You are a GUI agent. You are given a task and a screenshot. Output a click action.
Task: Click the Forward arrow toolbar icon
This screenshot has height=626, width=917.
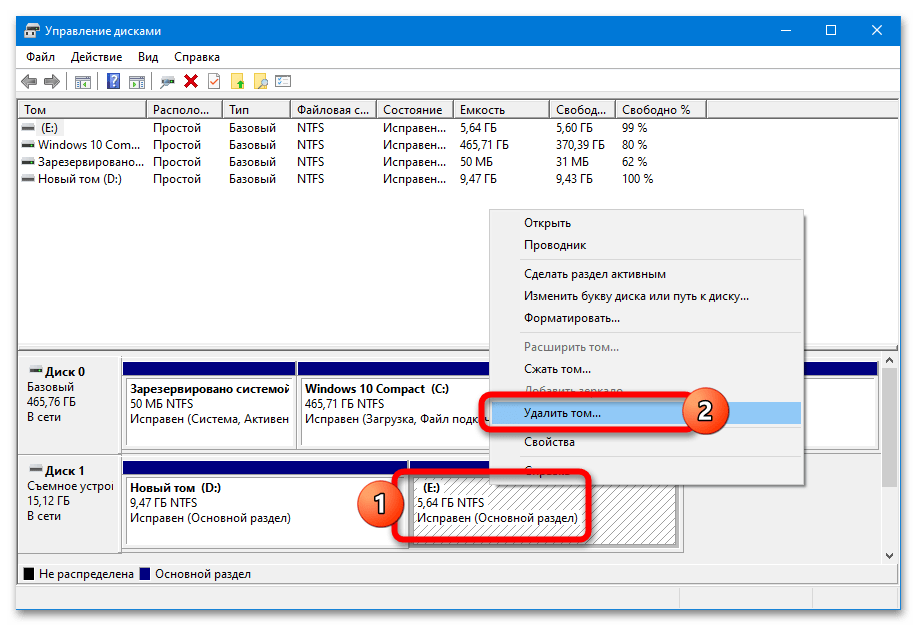(52, 81)
